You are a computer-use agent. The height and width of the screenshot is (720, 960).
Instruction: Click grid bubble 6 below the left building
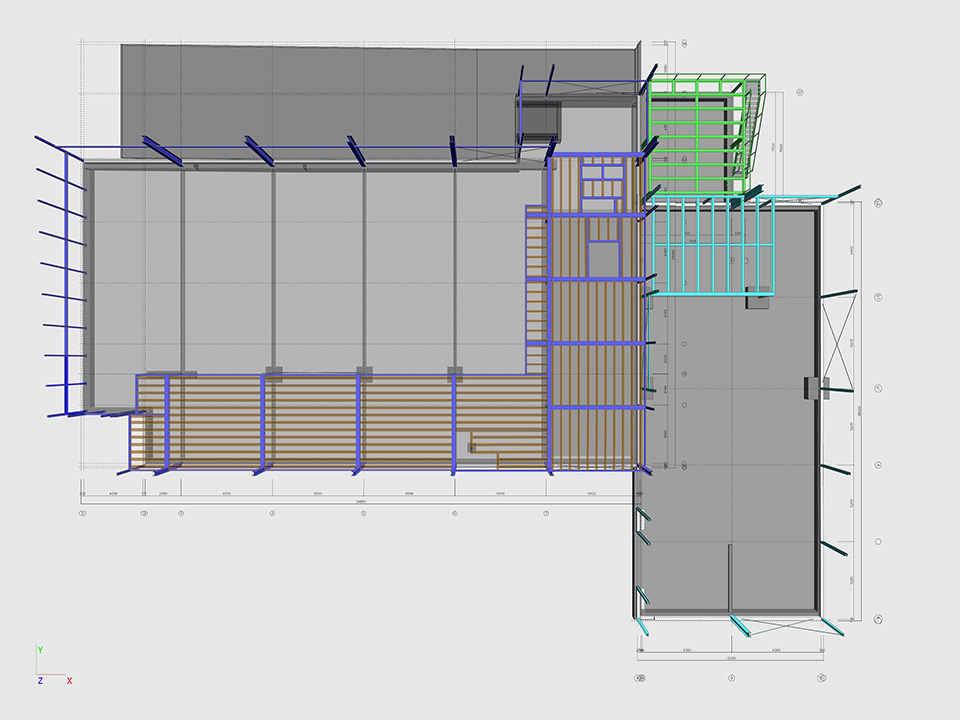point(455,513)
